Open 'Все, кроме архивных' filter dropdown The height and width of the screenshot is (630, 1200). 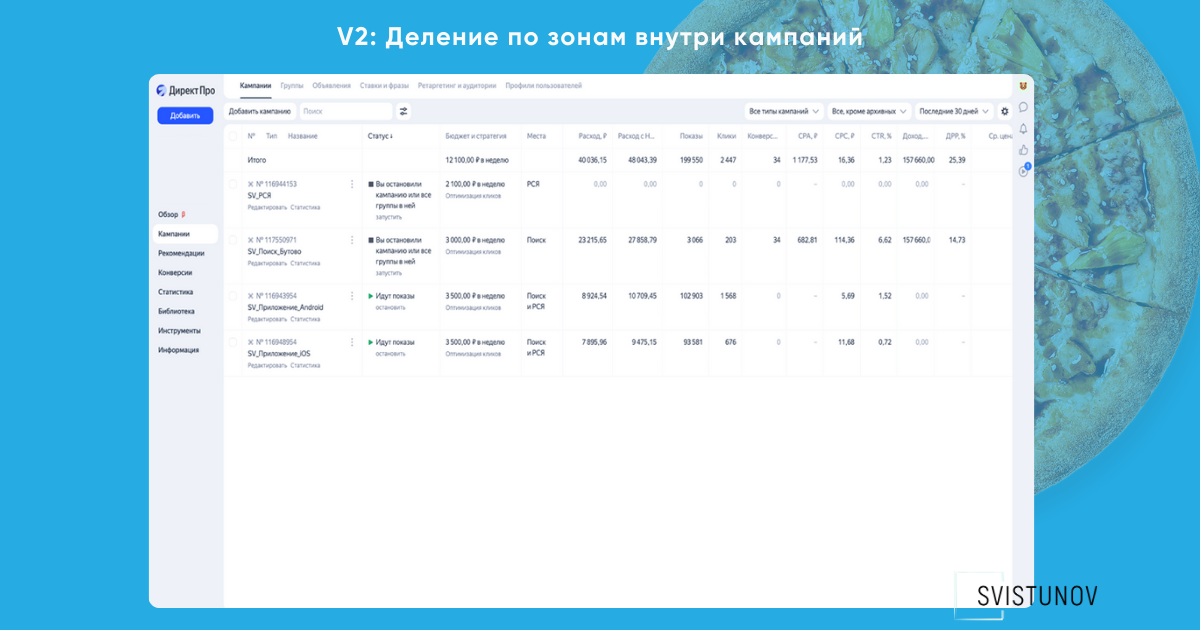[868, 112]
